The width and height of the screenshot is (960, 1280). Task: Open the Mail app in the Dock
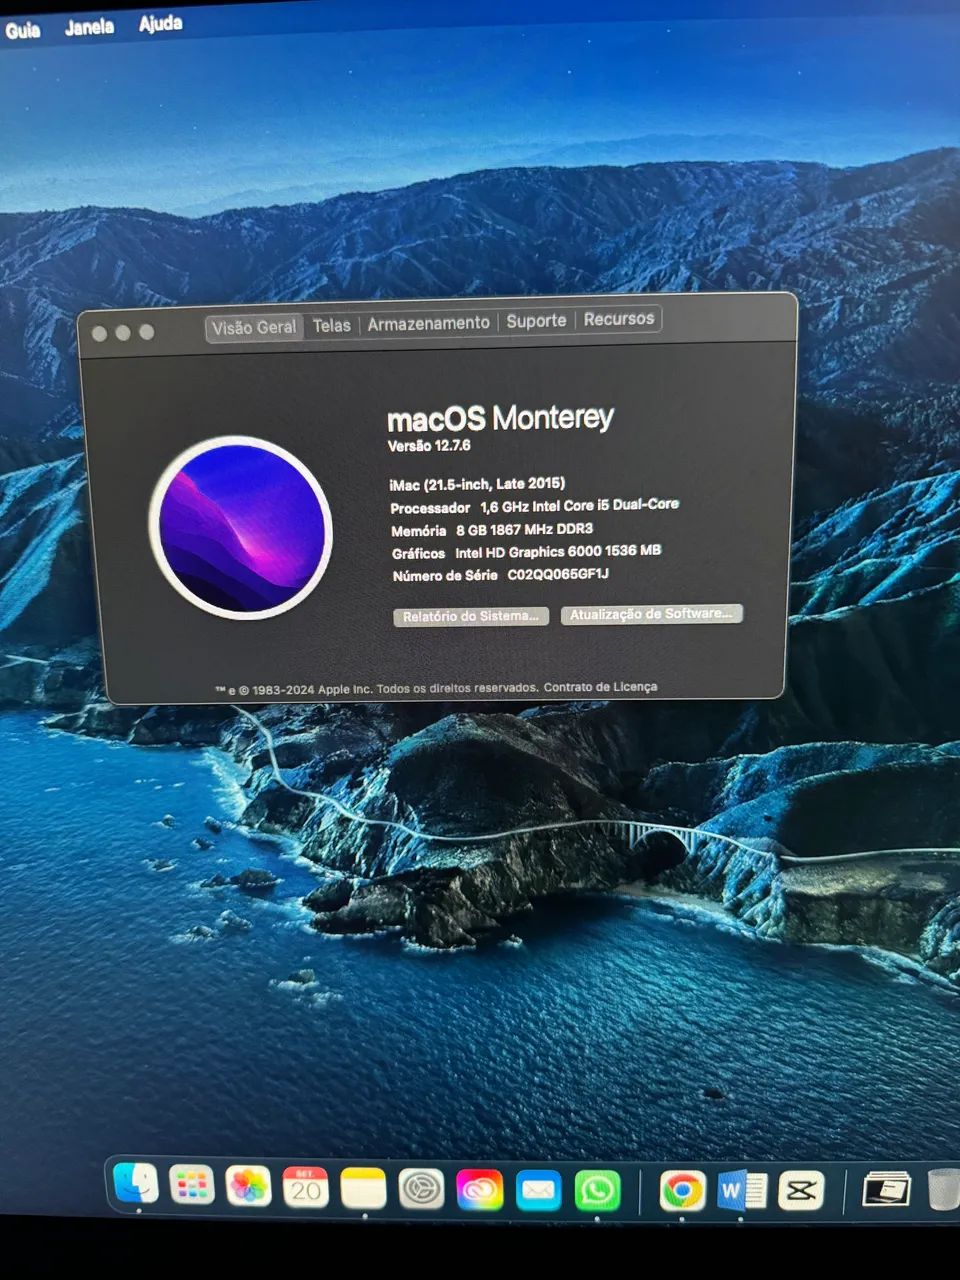pos(538,1191)
